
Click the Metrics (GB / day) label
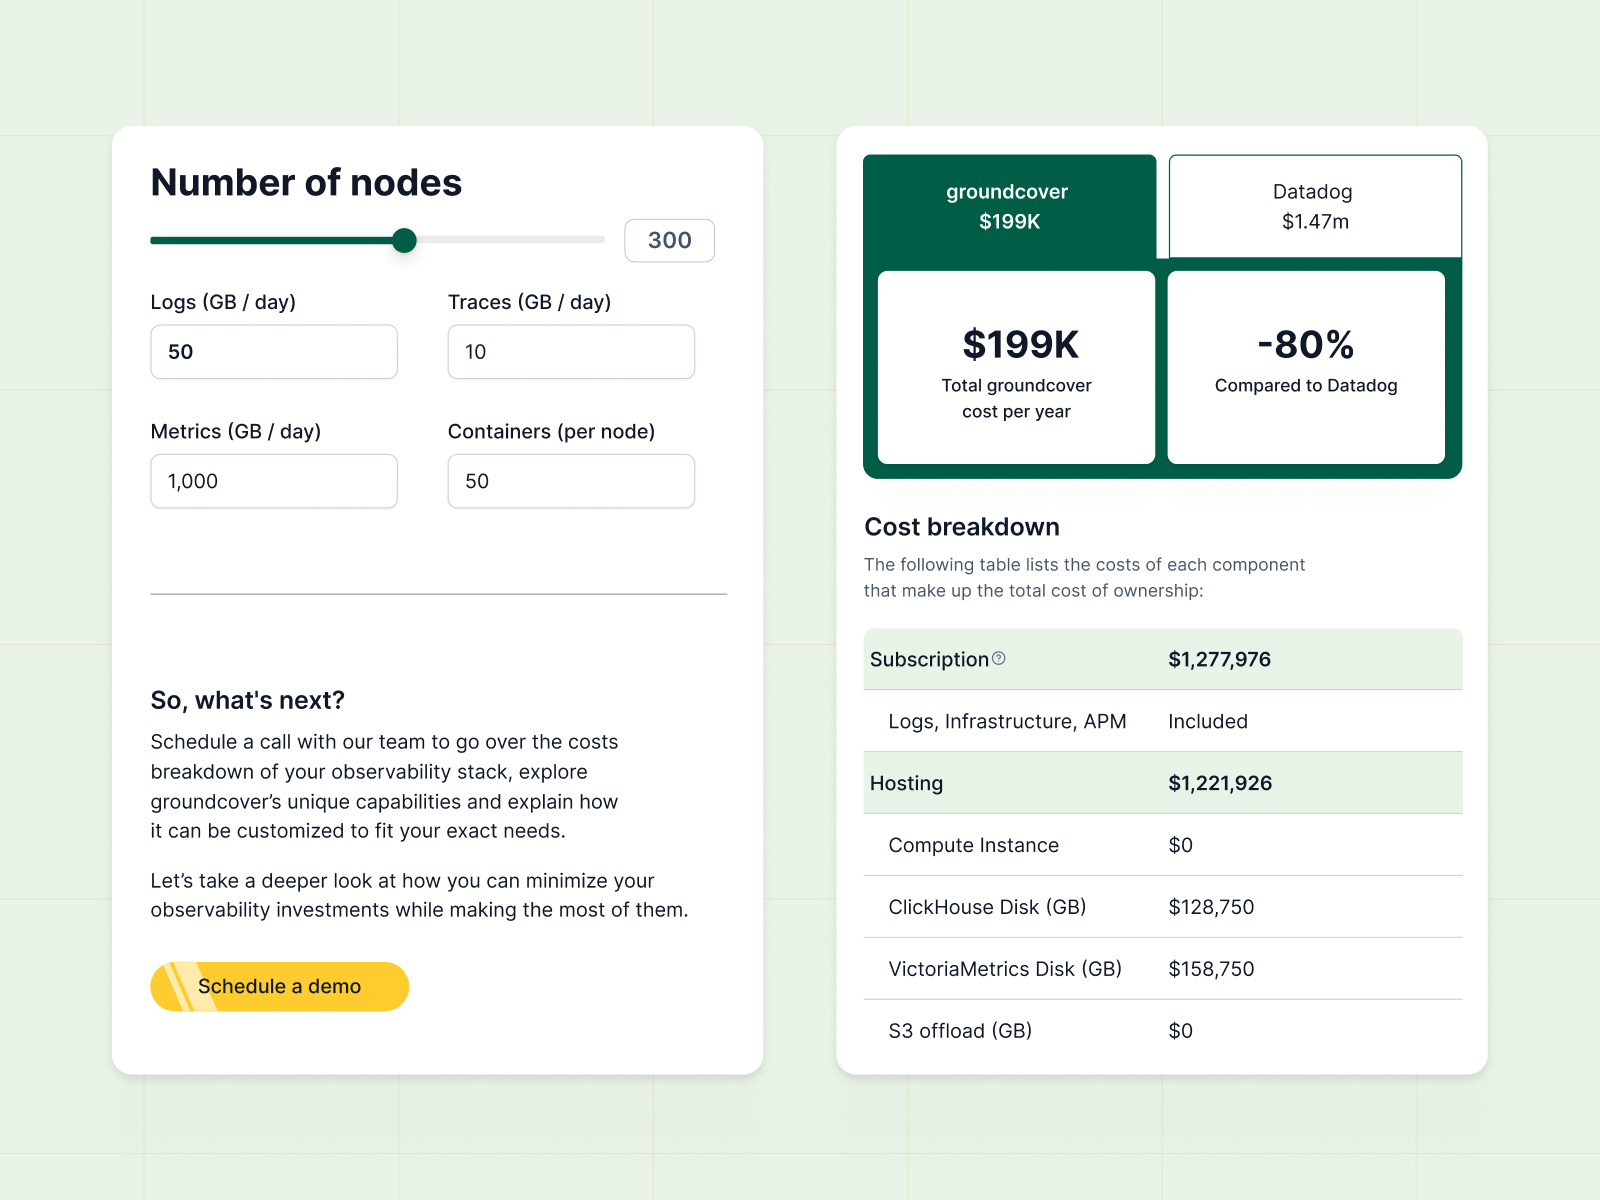(x=235, y=431)
